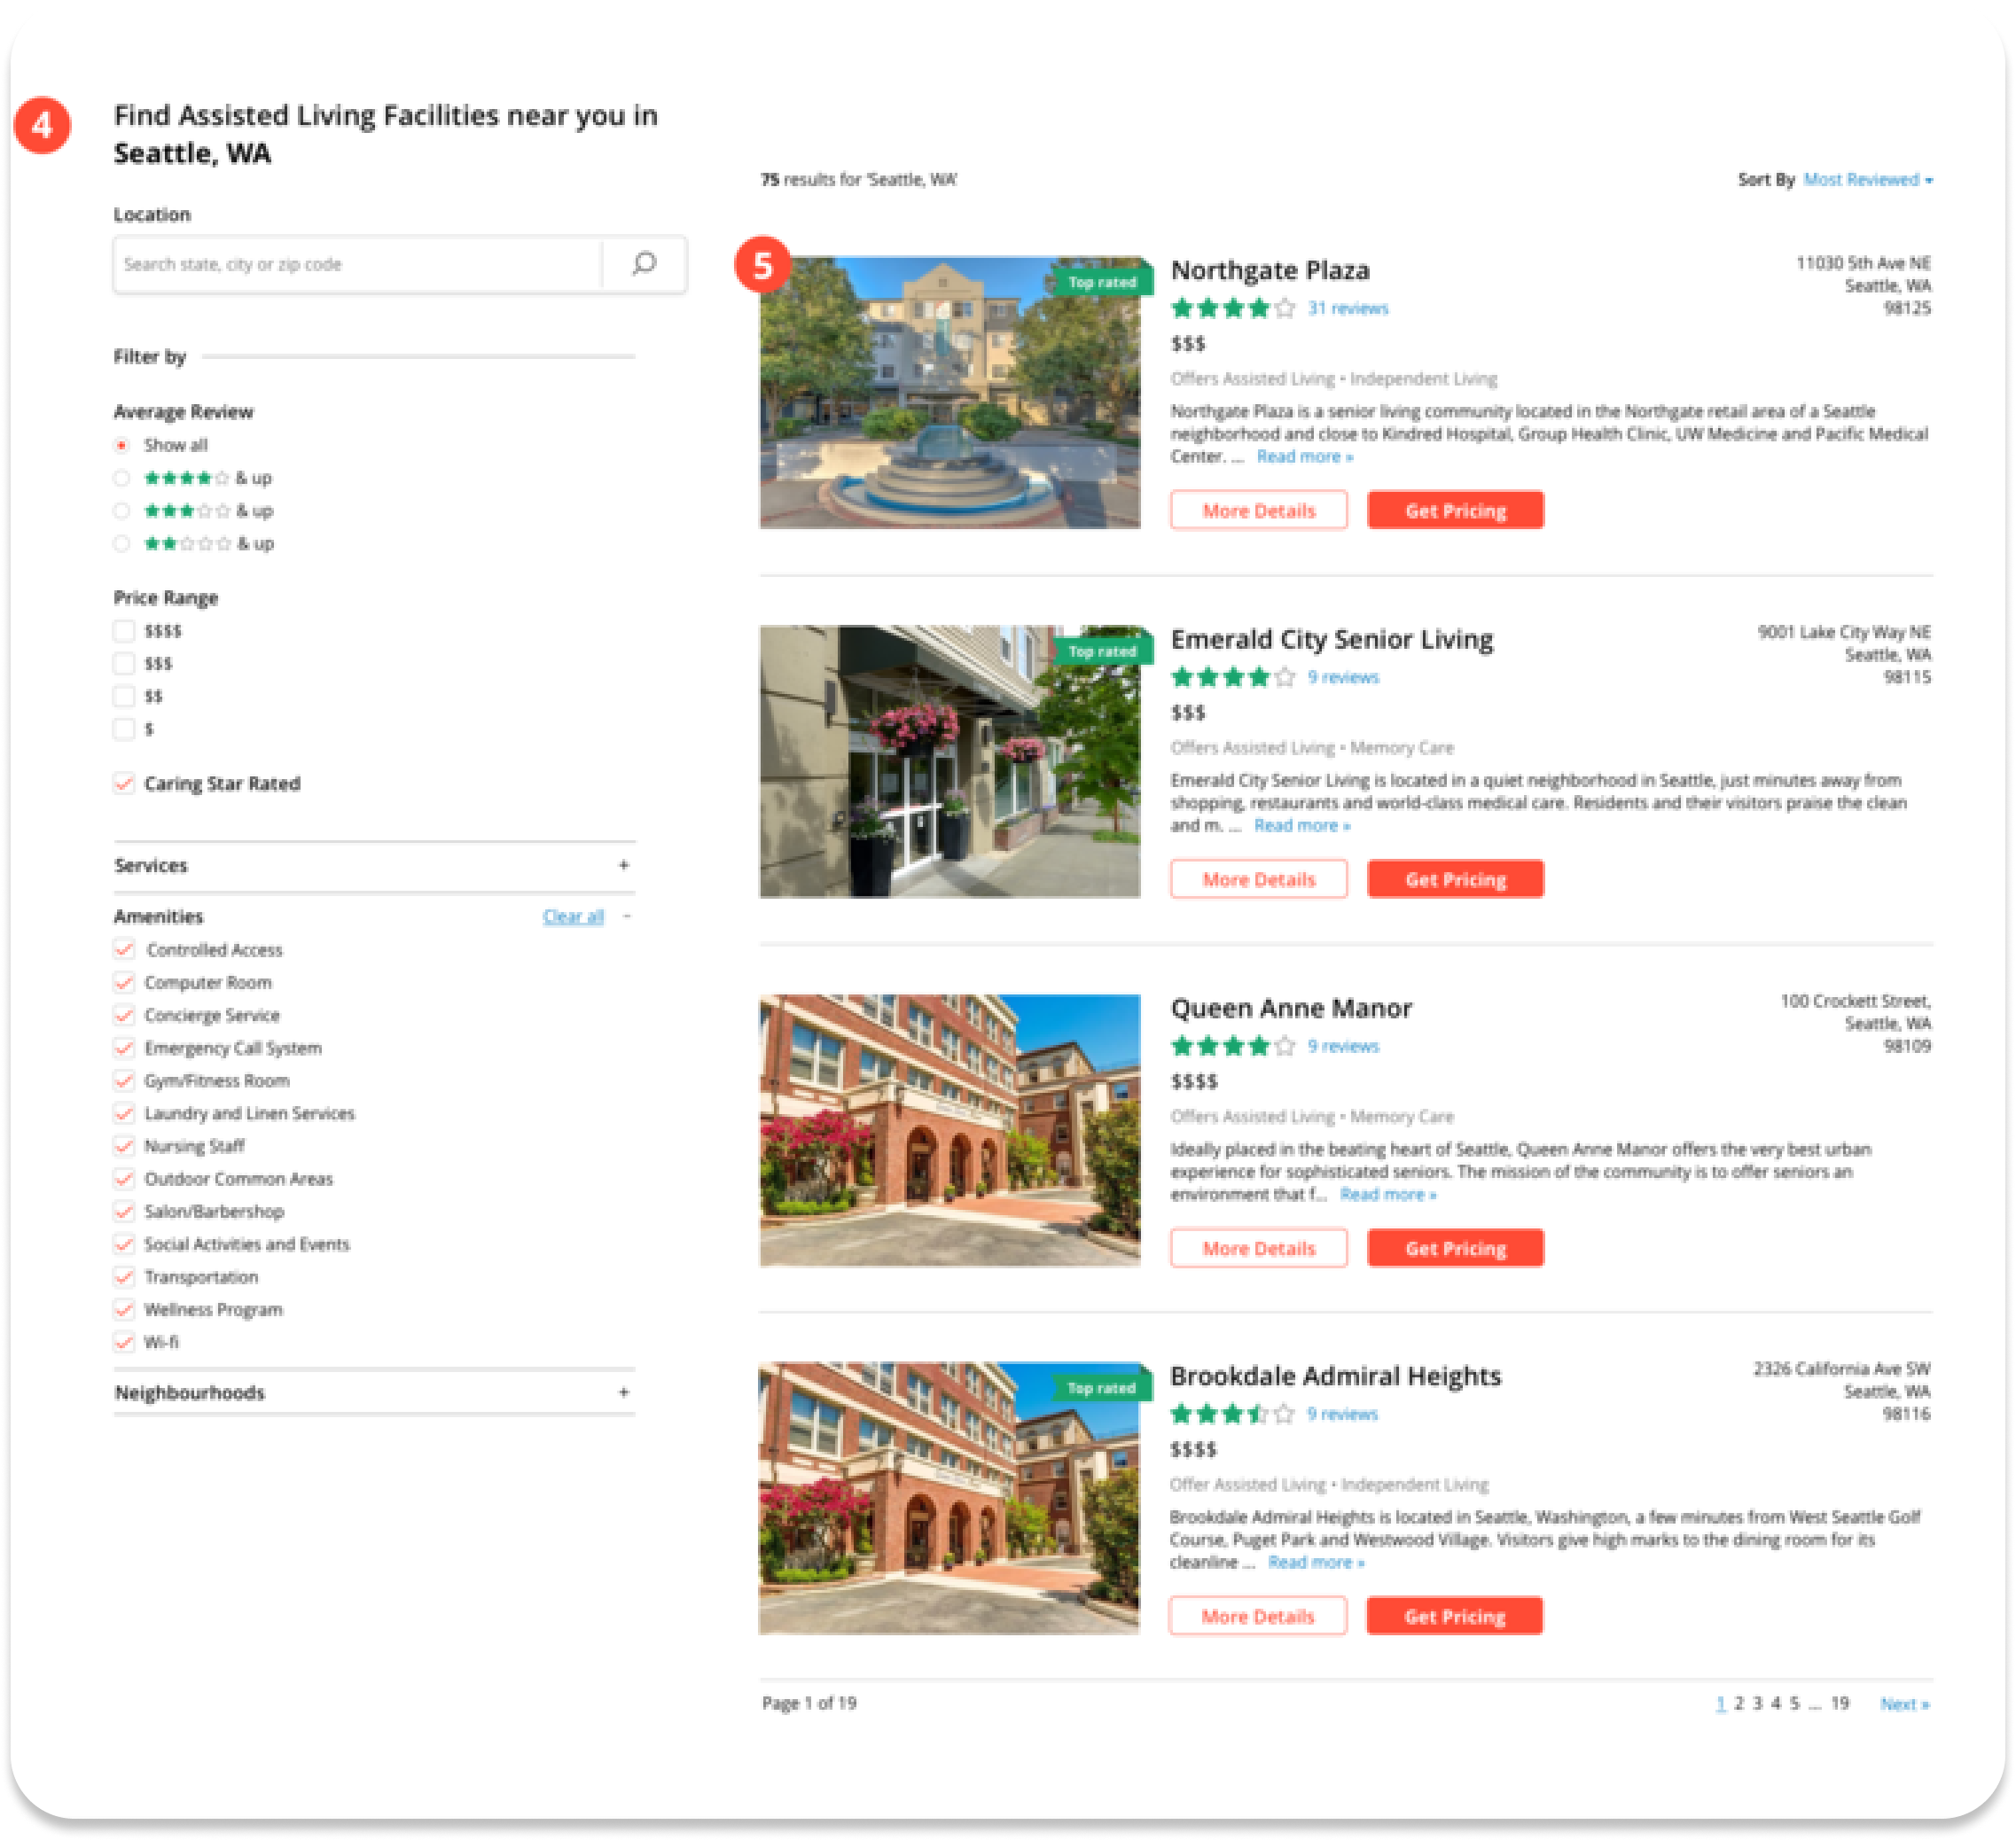Viewport: 2016px width, 1840px height.
Task: Click Queen Anne Manor star rating
Action: [x=1232, y=1047]
